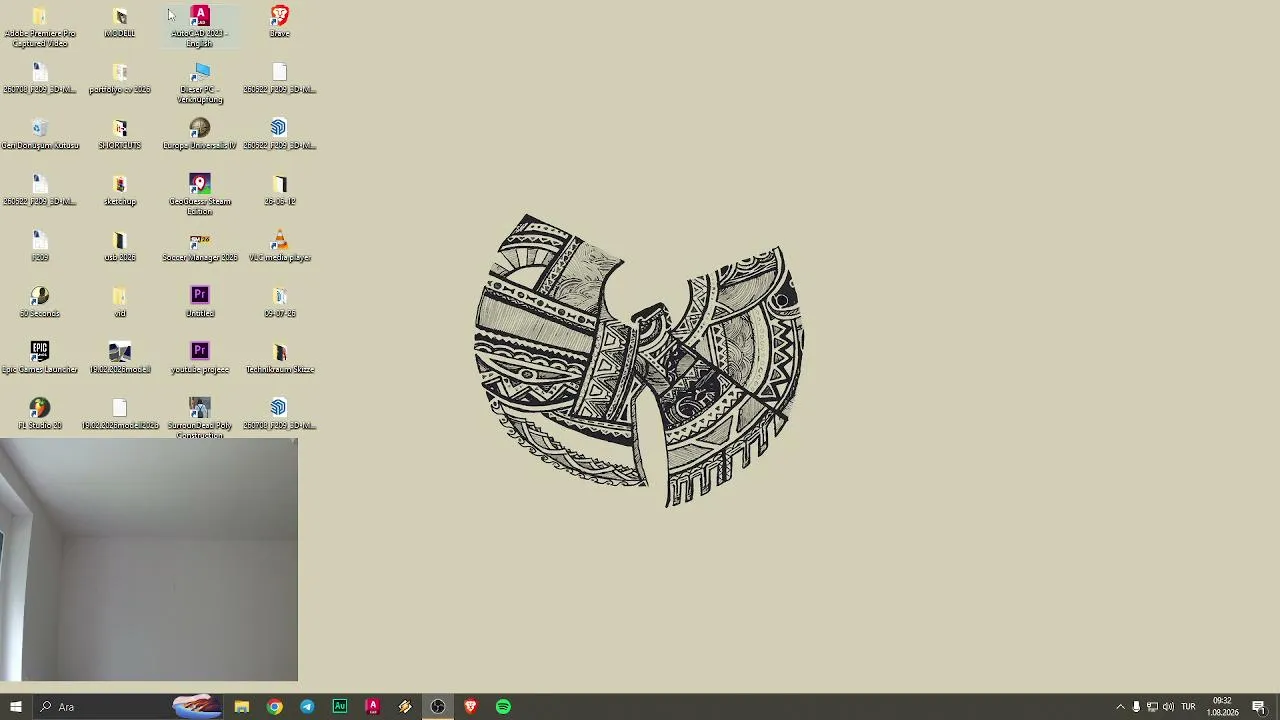This screenshot has width=1280, height=720.
Task: Select the Adobe Premiere Pro Captured Video folder
Action: pos(40,27)
